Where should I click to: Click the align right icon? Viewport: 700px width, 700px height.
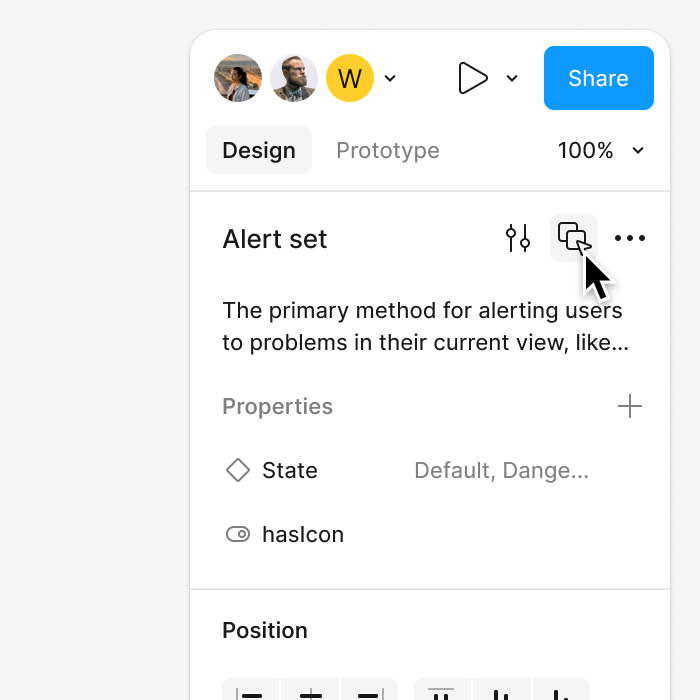pos(369,690)
